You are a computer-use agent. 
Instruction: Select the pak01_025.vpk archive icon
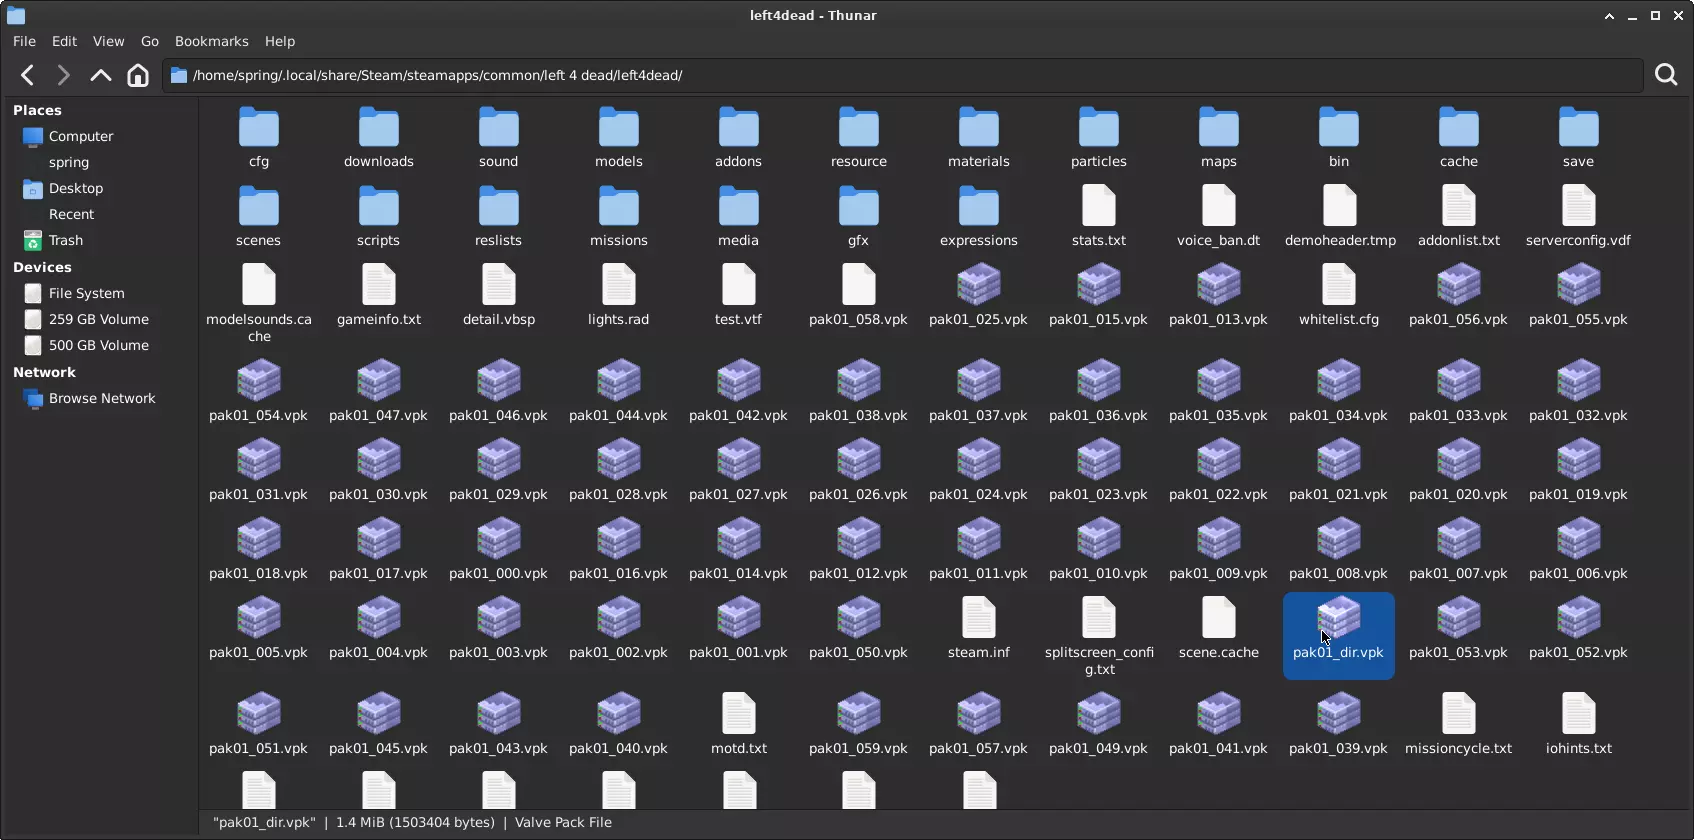pos(979,285)
